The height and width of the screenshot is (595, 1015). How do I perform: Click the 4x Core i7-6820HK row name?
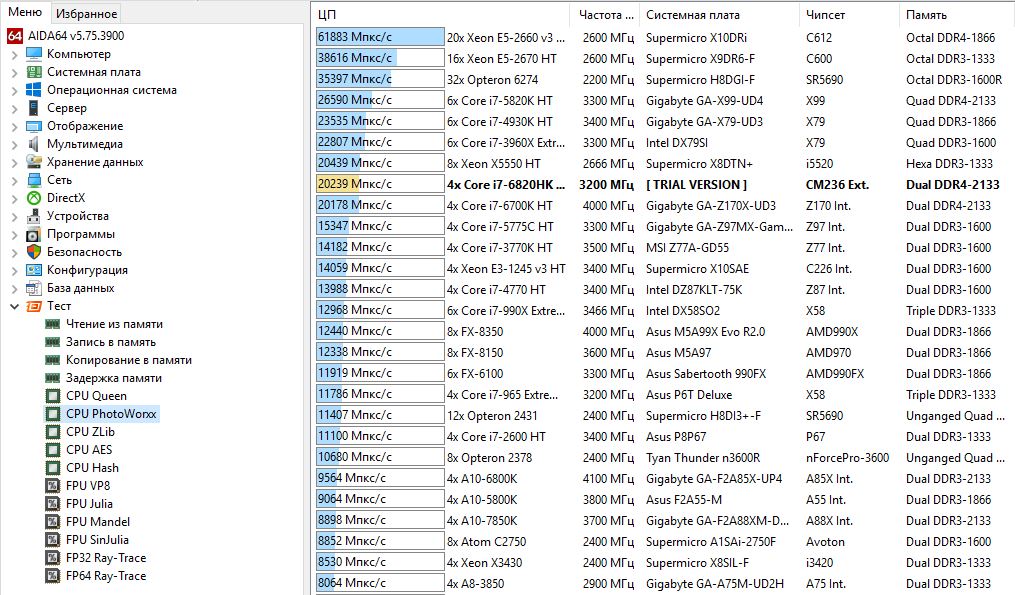[x=506, y=185]
